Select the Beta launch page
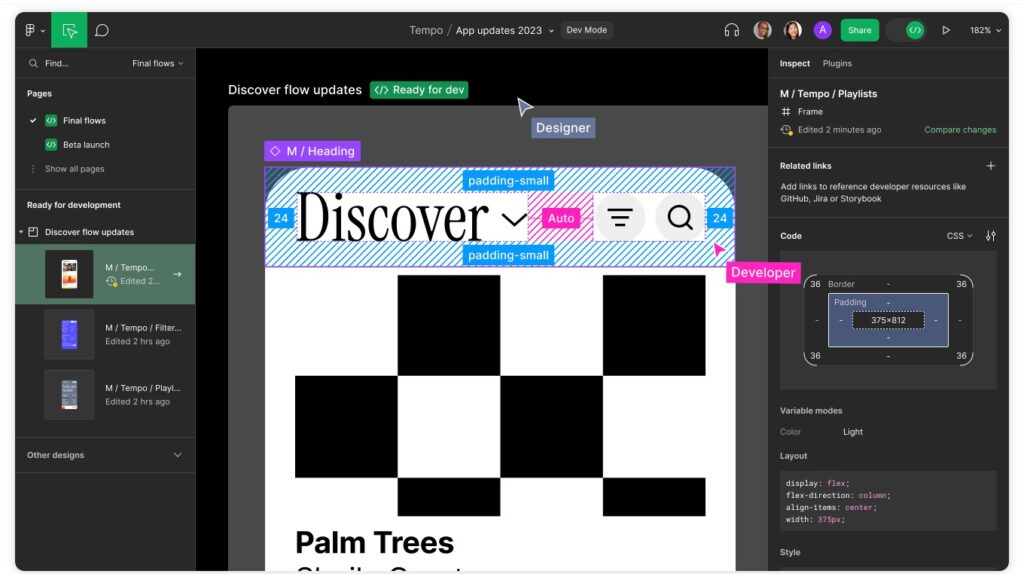Image resolution: width=1024 pixels, height=574 pixels. [x=86, y=145]
